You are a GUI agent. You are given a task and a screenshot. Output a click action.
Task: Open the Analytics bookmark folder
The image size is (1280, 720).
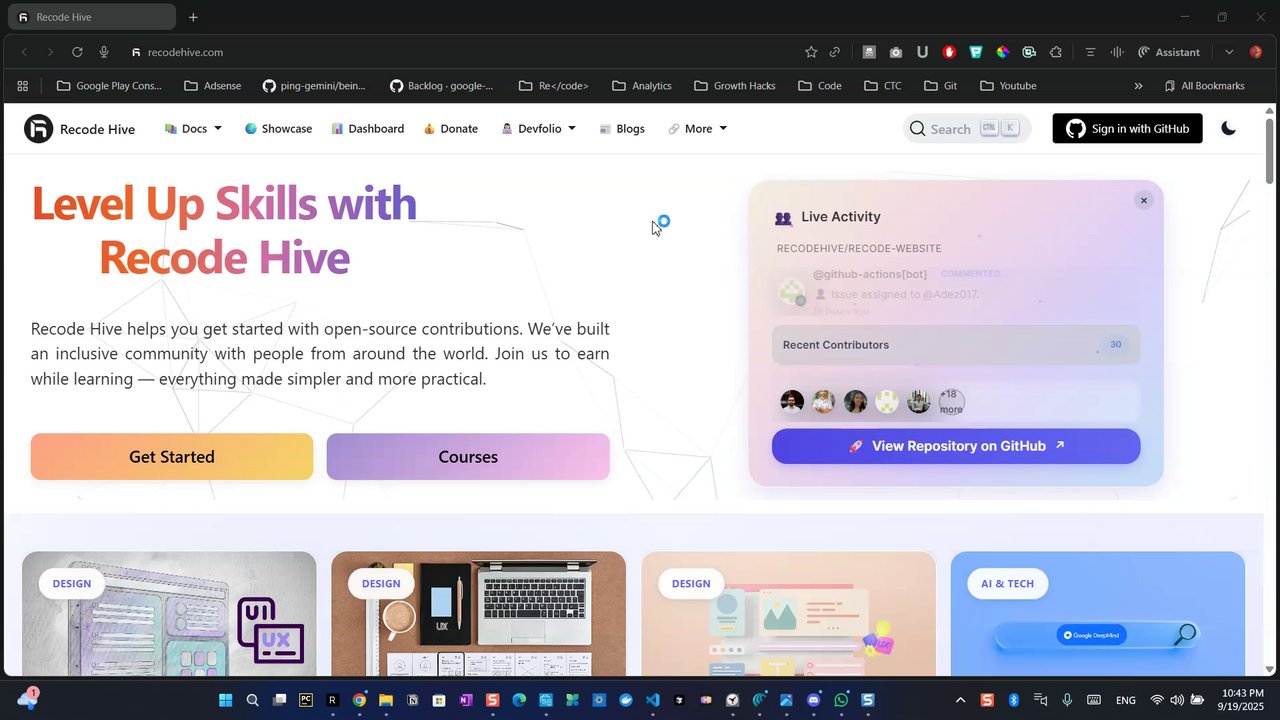pyautogui.click(x=642, y=86)
